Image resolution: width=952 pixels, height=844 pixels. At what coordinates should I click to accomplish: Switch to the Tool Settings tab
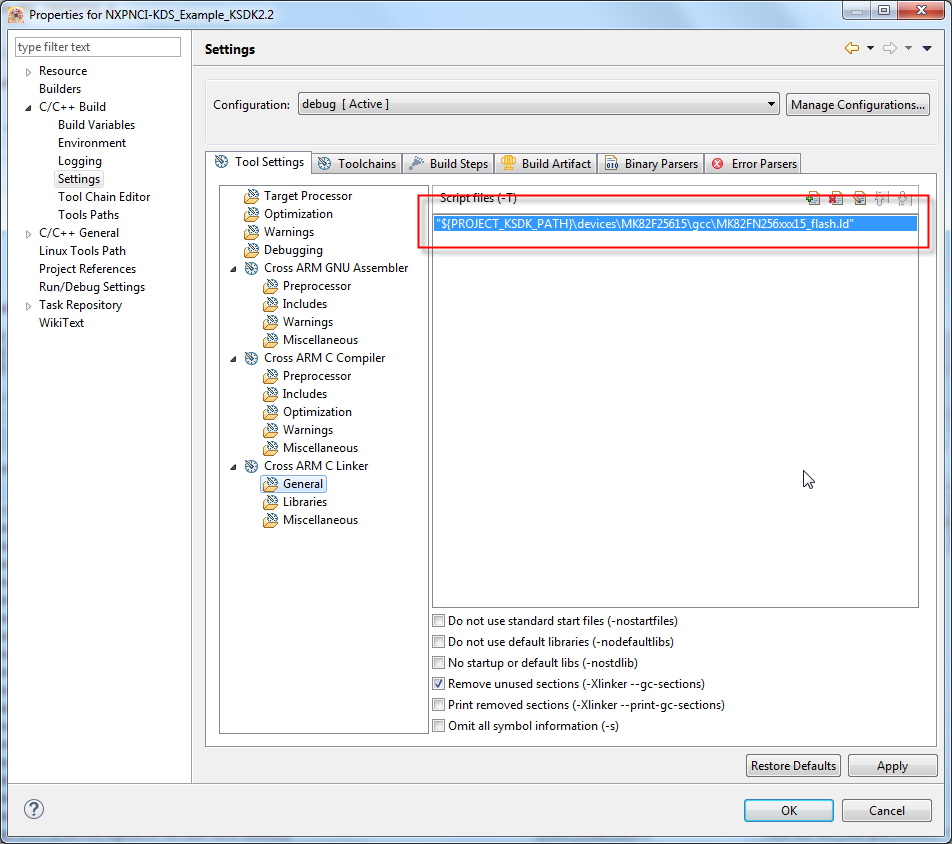[259, 162]
